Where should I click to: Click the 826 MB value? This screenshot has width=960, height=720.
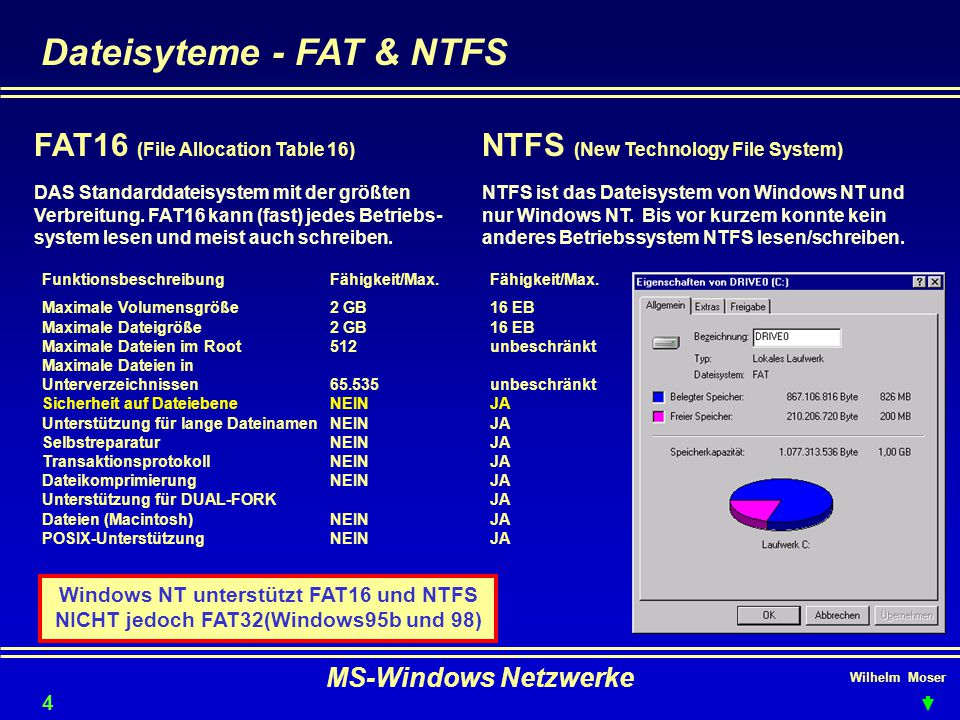click(x=895, y=397)
